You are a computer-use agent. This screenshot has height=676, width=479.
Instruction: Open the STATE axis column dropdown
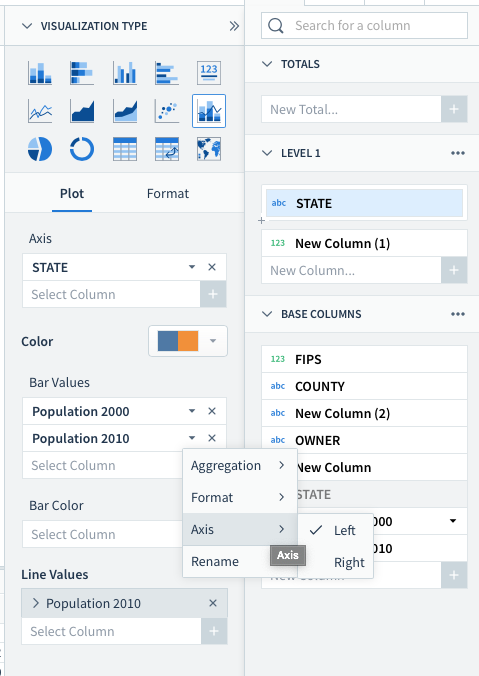(192, 267)
